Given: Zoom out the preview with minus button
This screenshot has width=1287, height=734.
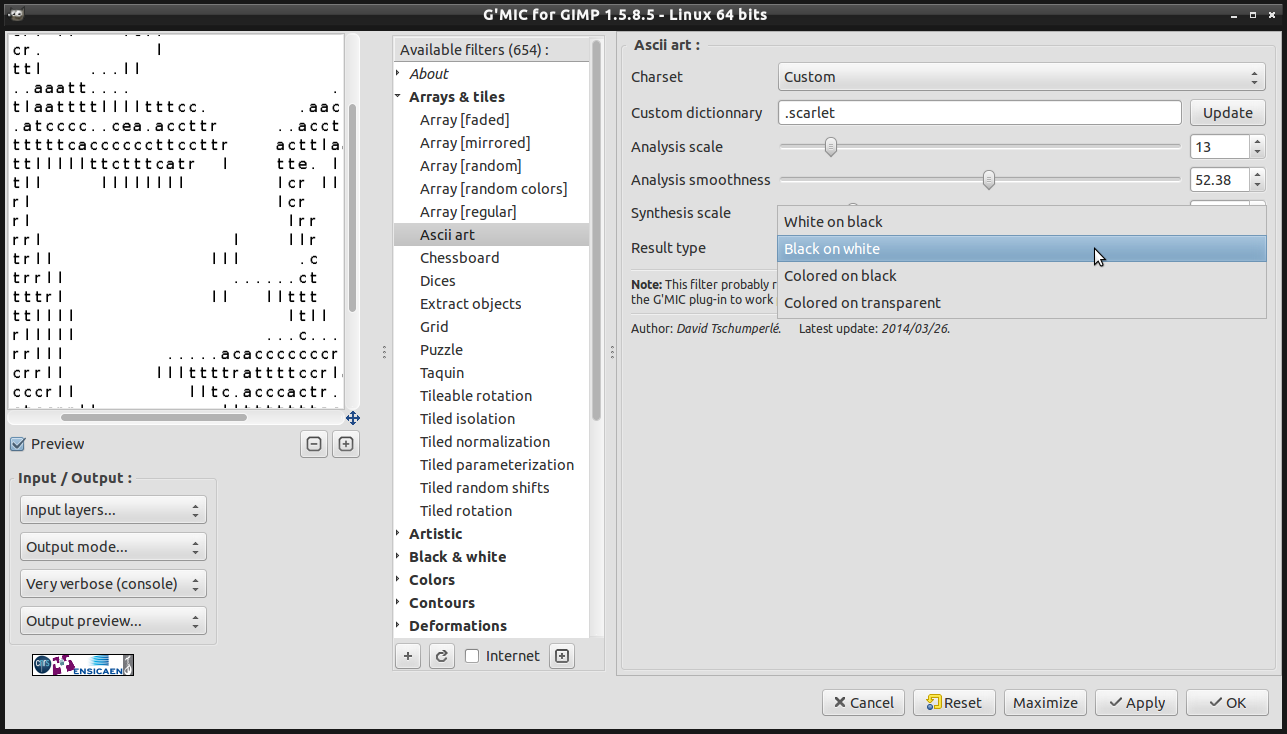Looking at the screenshot, I should (x=314, y=444).
